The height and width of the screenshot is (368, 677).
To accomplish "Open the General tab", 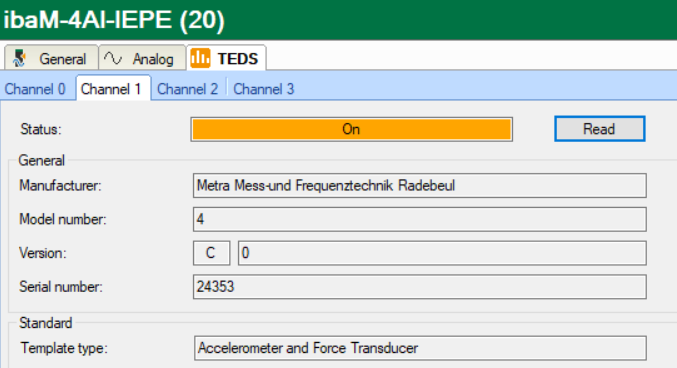I will (x=51, y=58).
